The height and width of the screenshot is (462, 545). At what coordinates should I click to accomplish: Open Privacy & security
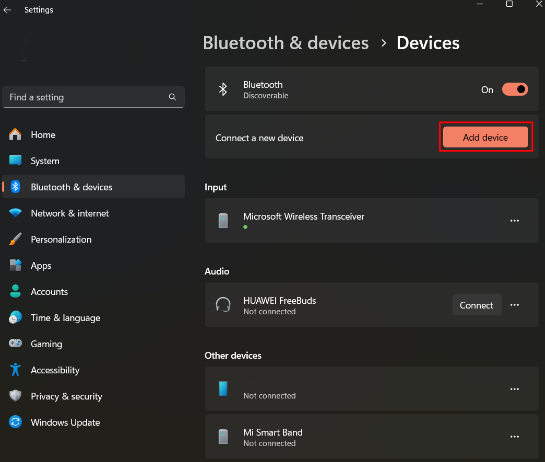click(93, 396)
